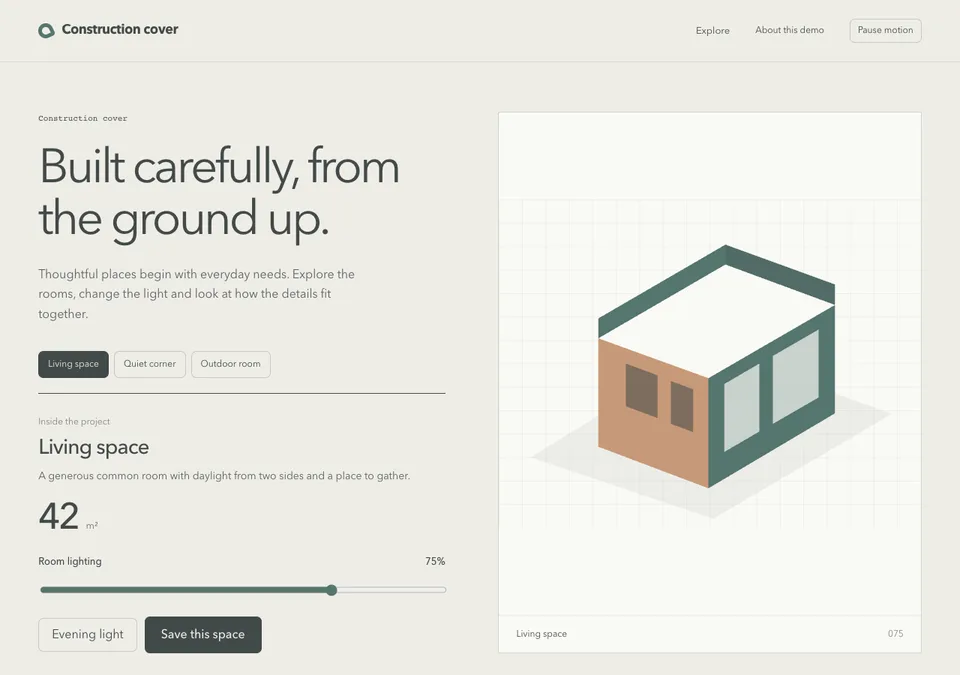Click the isometric house illustration
The image size is (960, 675).
717,366
